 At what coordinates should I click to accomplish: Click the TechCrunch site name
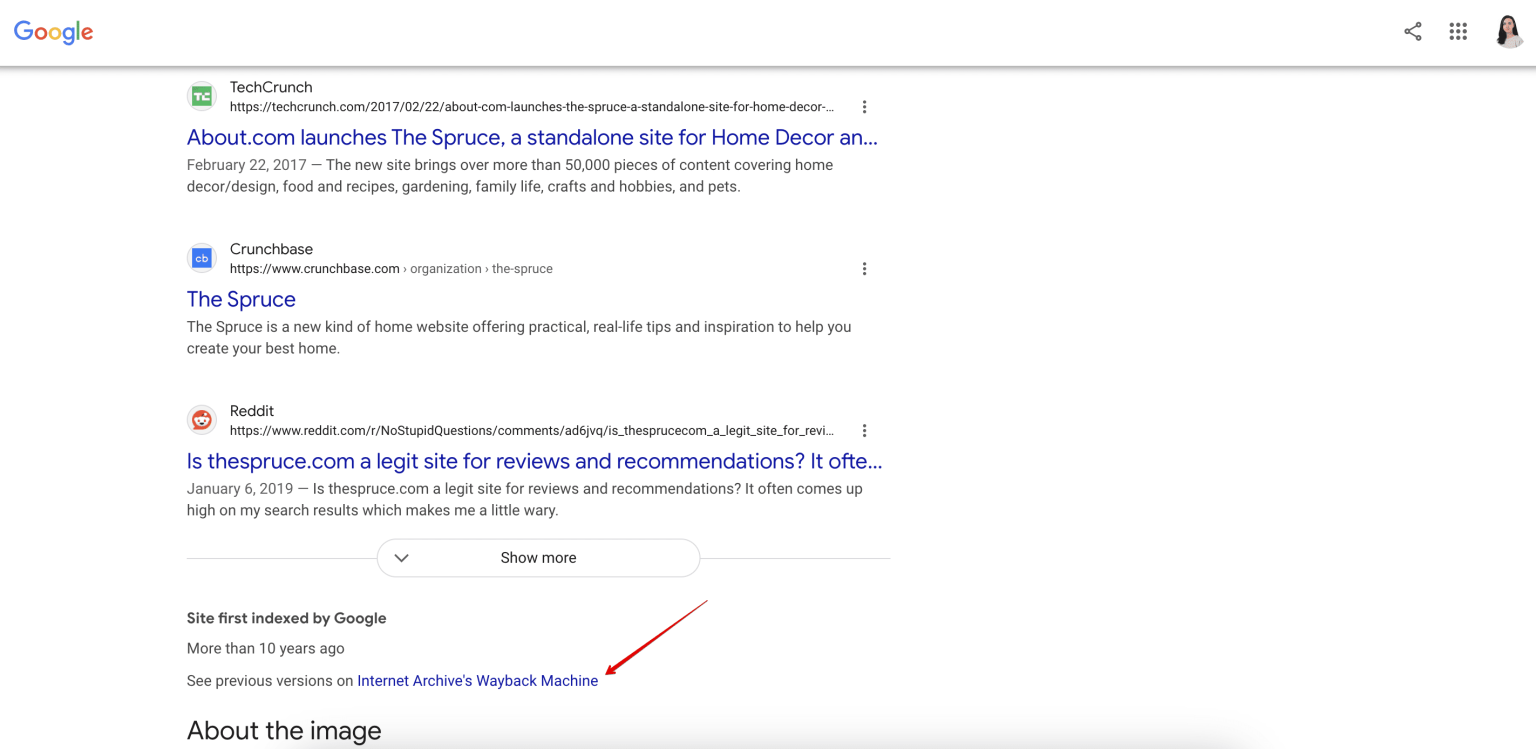click(x=271, y=87)
